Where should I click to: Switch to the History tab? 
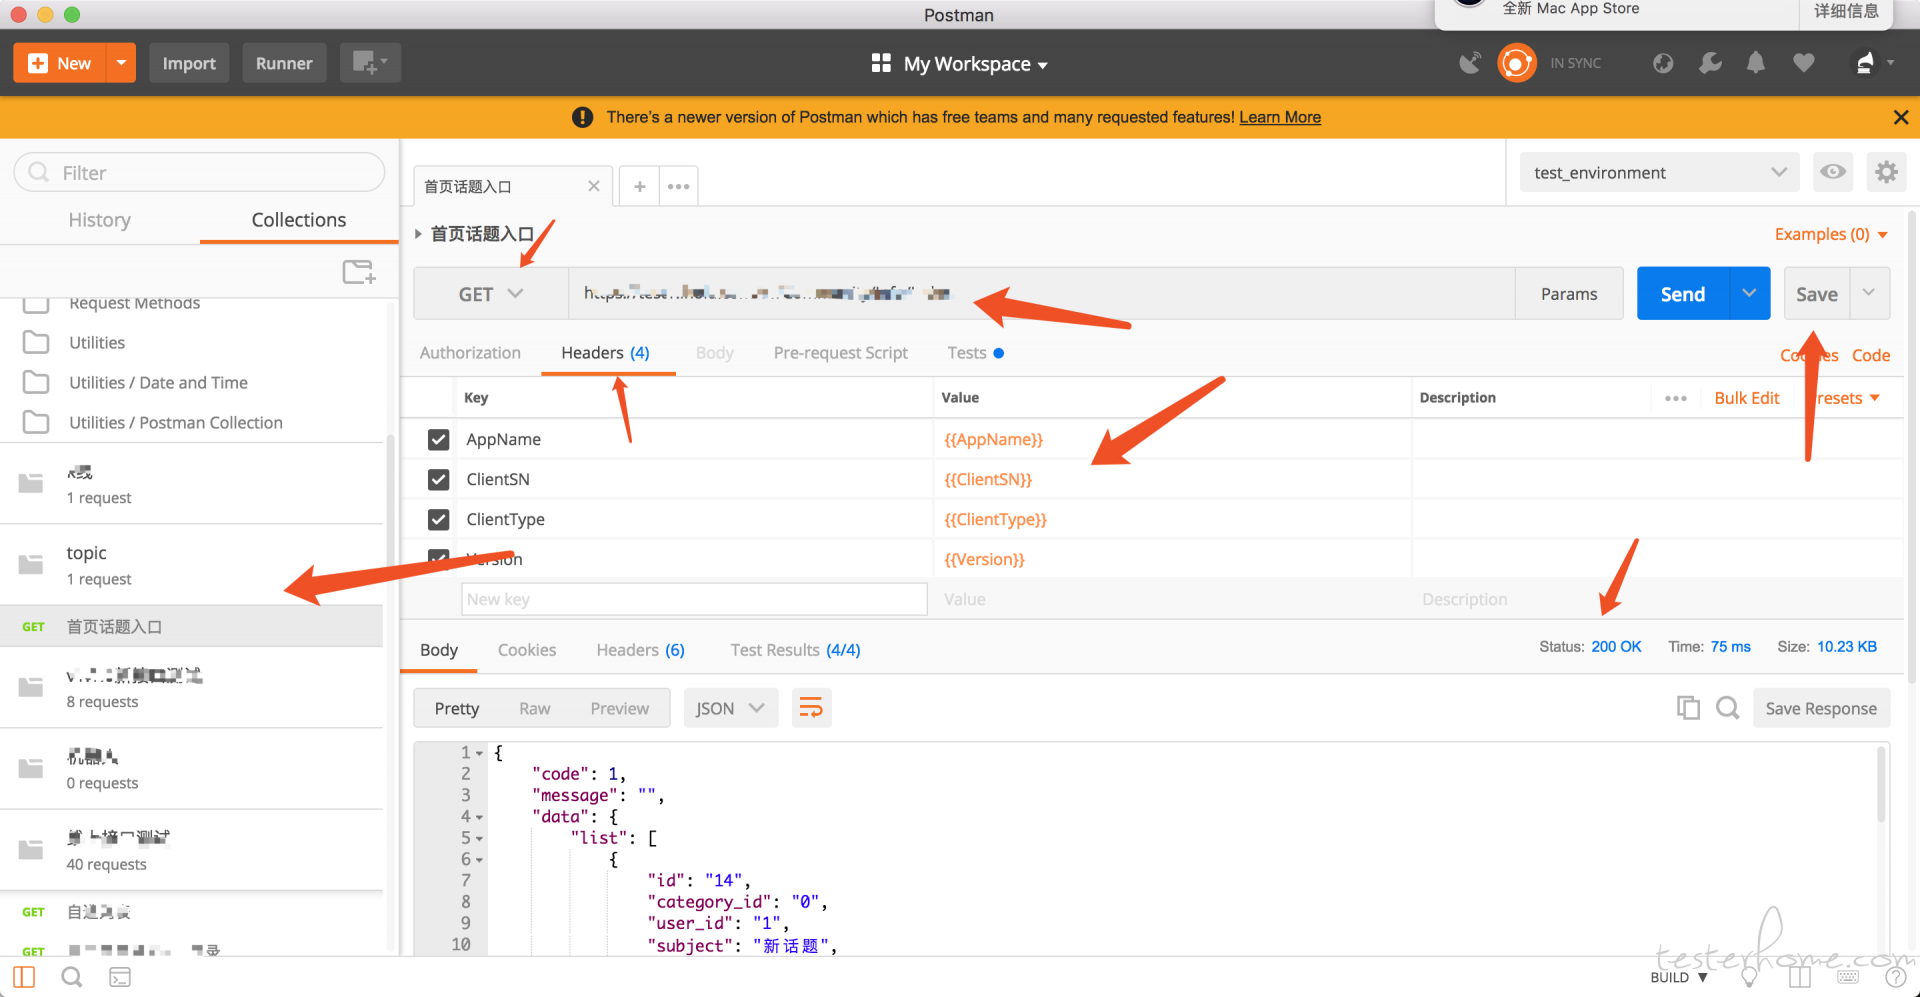tap(99, 220)
